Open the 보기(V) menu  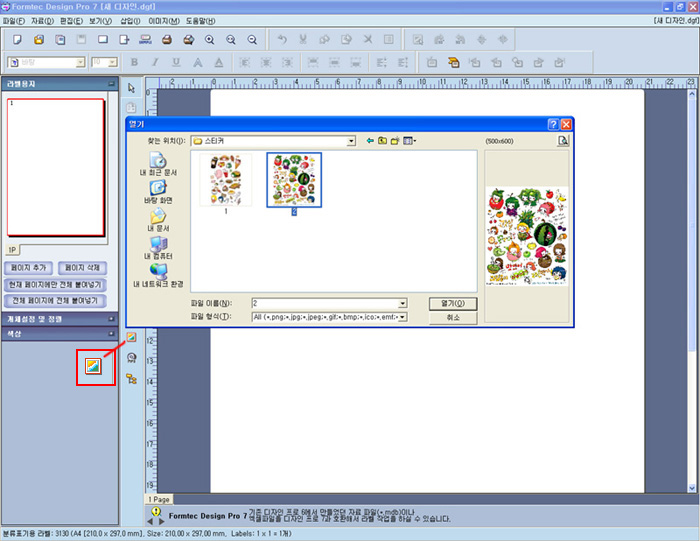pos(100,21)
